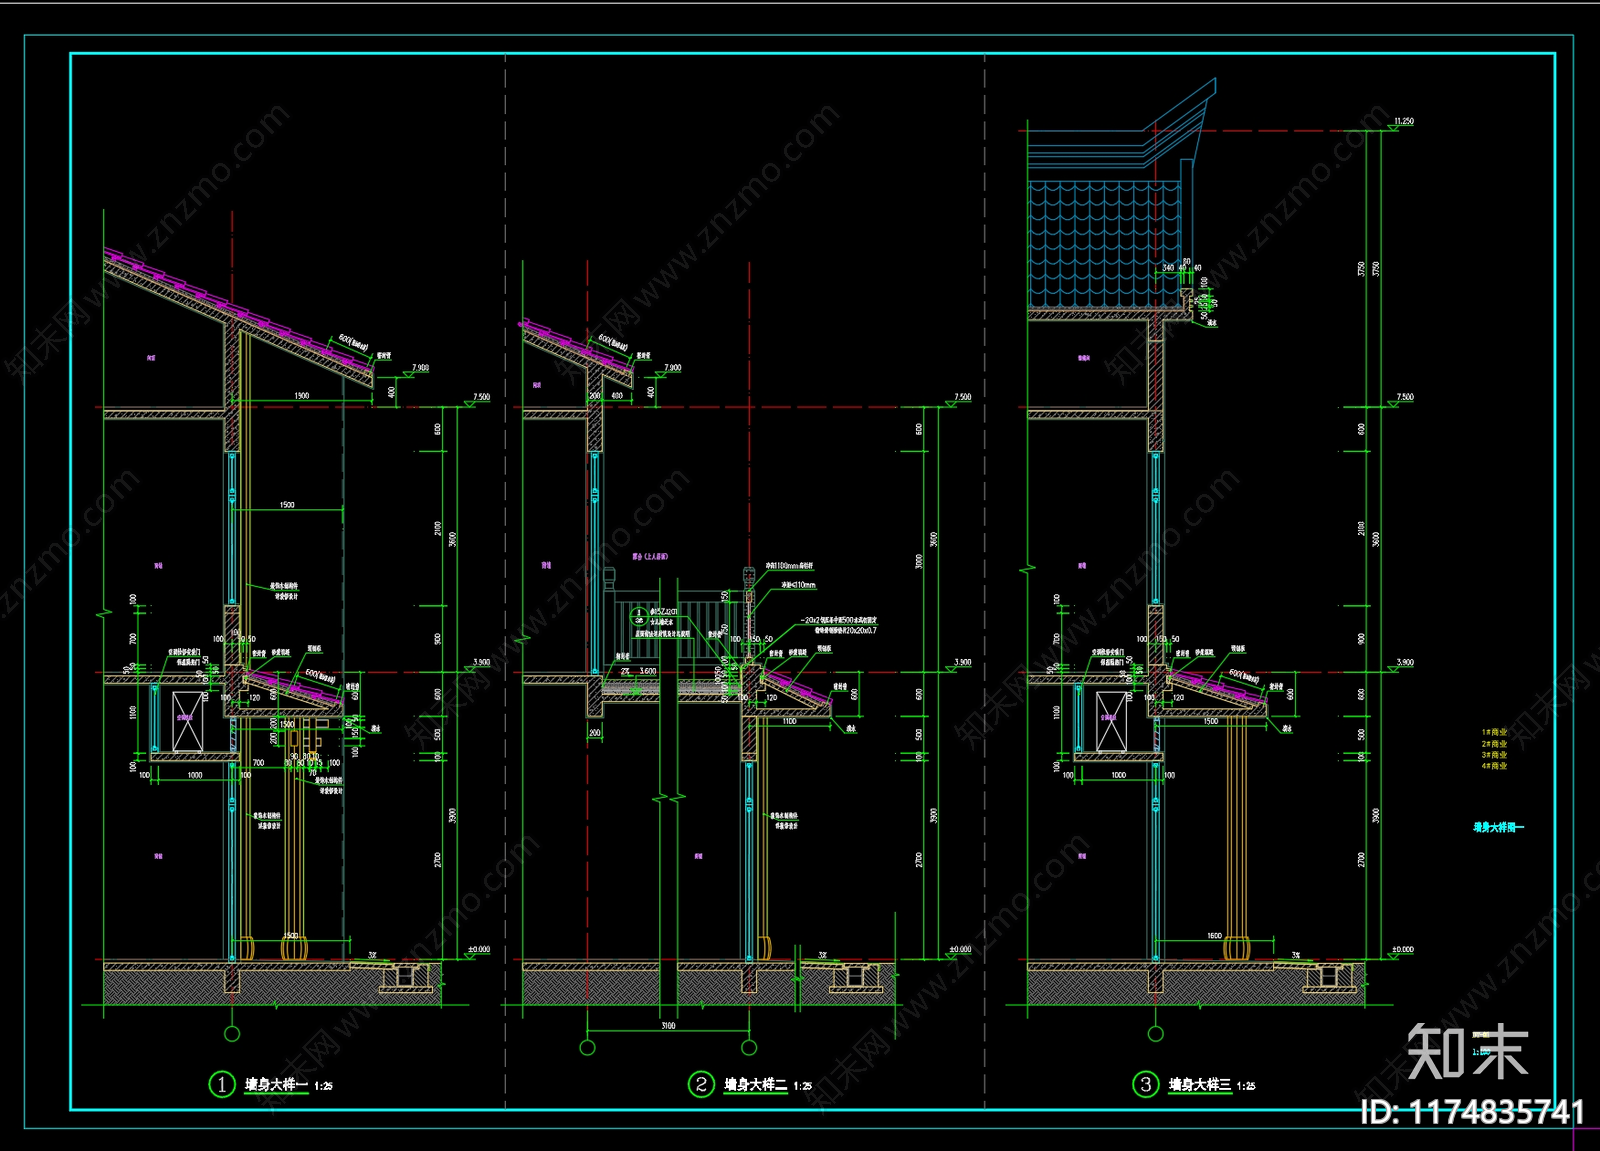Screen dimensions: 1600x1151
Task: Select the 3#商业 text line
Action: click(1494, 755)
